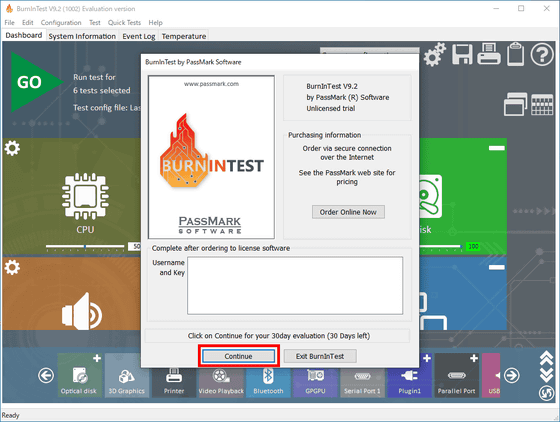Select the sound speaker tile icon
The height and width of the screenshot is (422, 560).
tap(82, 311)
